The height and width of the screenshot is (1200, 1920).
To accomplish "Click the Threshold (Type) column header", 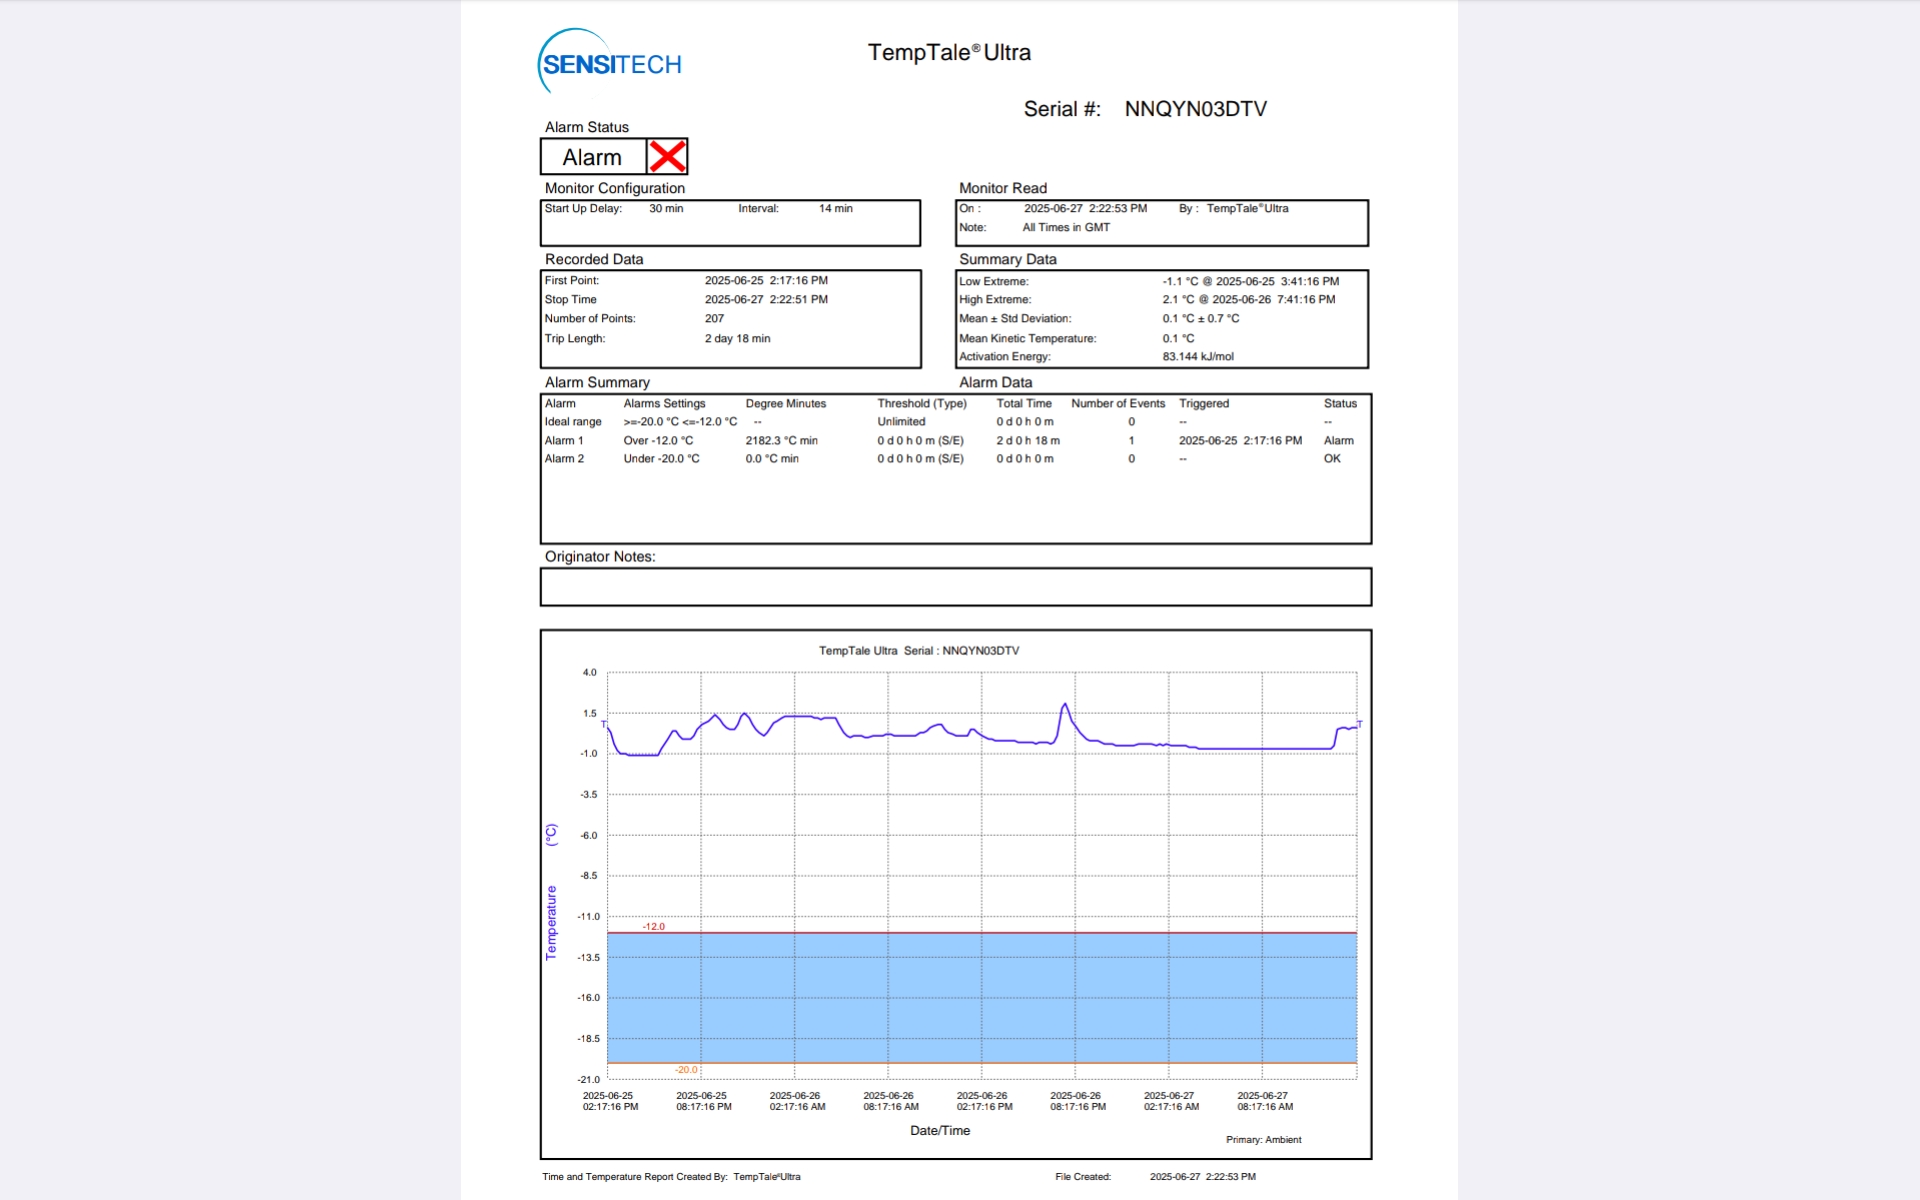I will point(922,403).
